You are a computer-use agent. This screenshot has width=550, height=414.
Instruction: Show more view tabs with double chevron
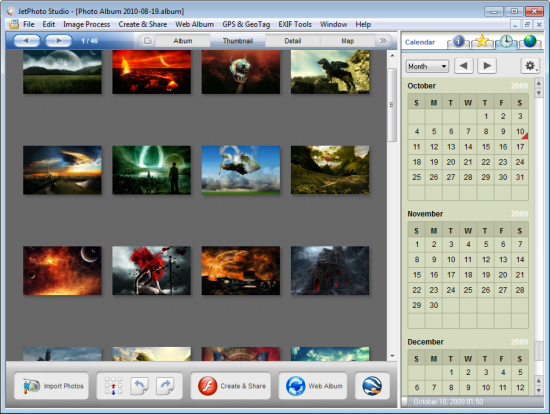[383, 41]
